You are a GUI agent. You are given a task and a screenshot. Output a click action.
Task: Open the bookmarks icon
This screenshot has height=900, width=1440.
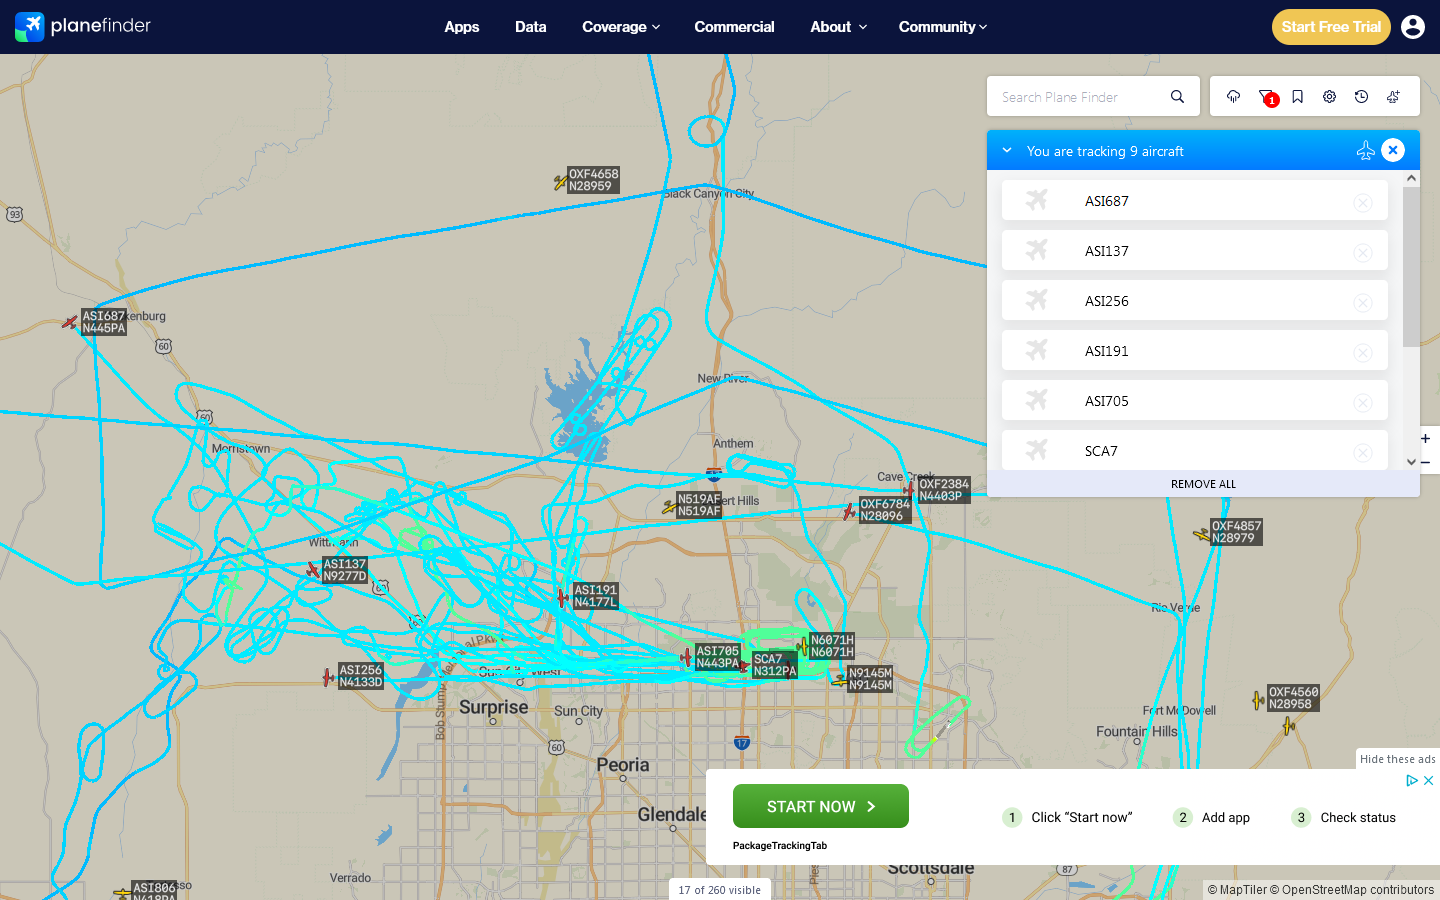pos(1297,97)
